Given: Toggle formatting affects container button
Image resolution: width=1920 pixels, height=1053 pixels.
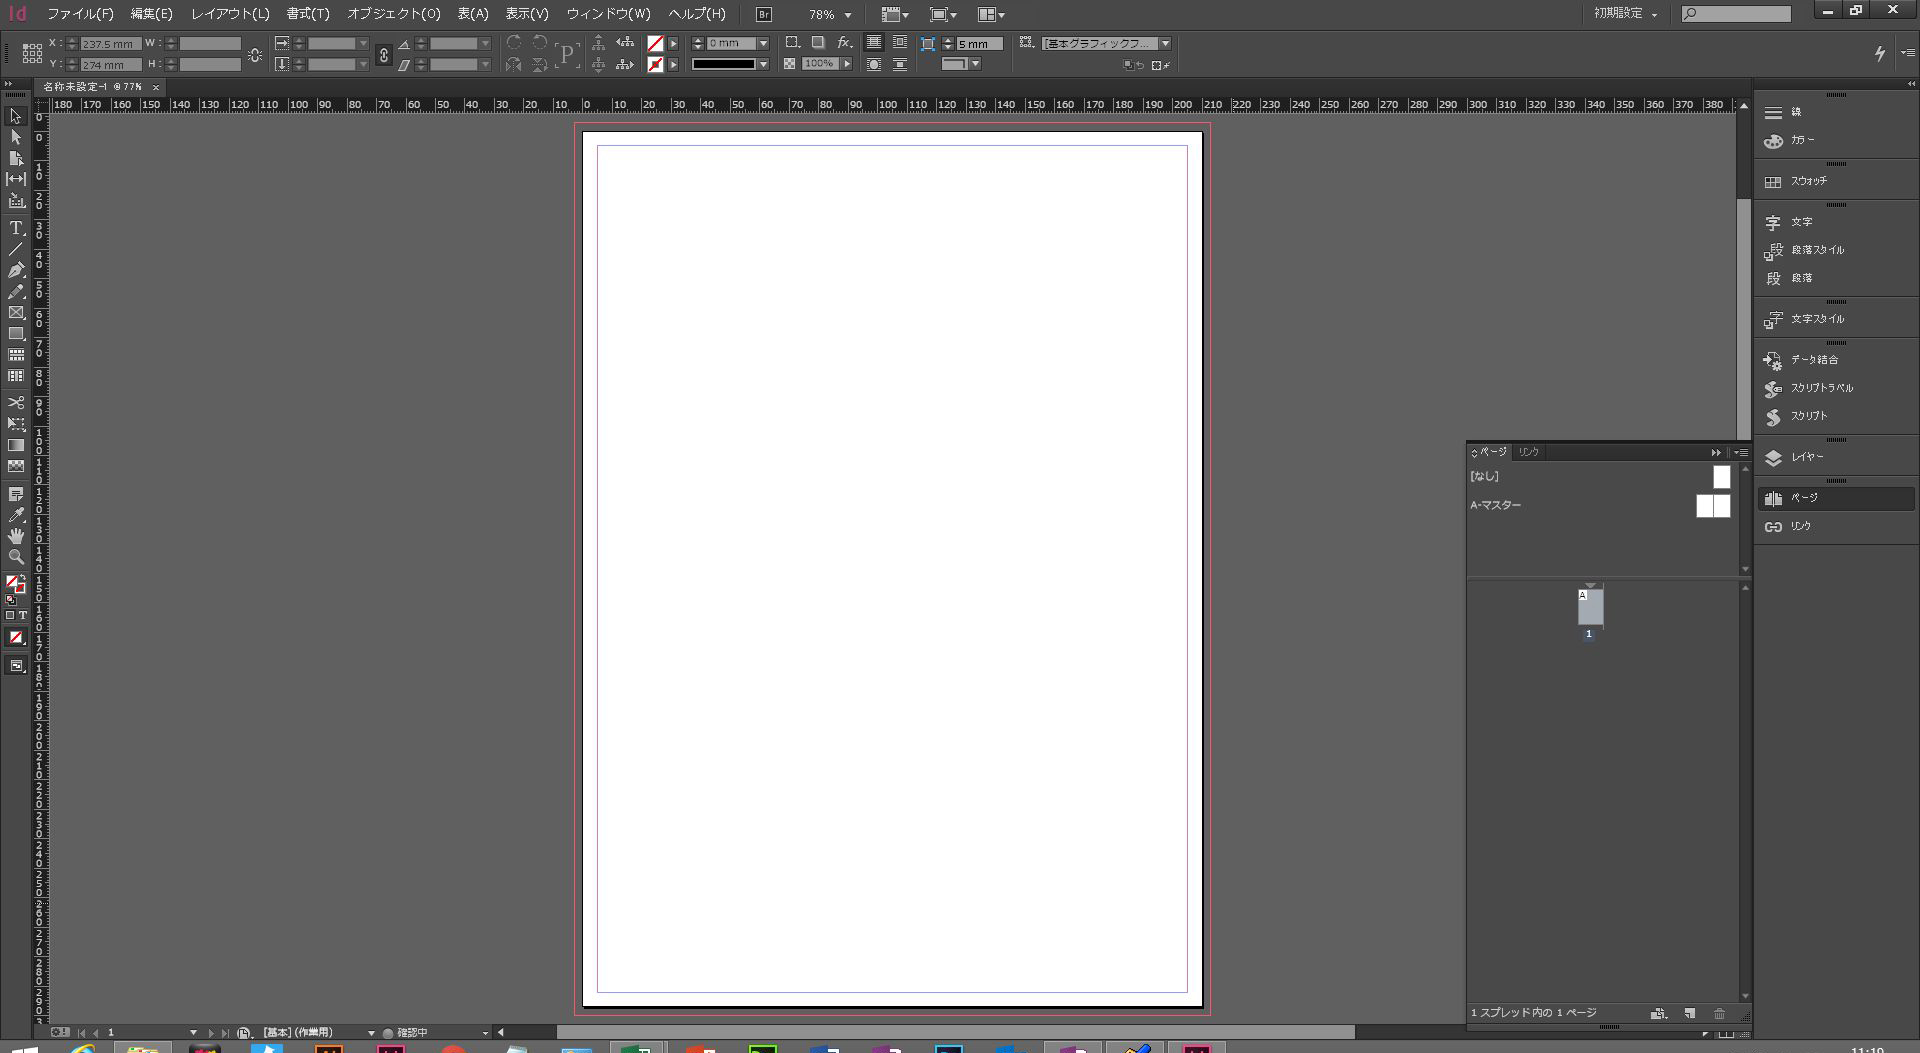Looking at the screenshot, I should tap(10, 615).
